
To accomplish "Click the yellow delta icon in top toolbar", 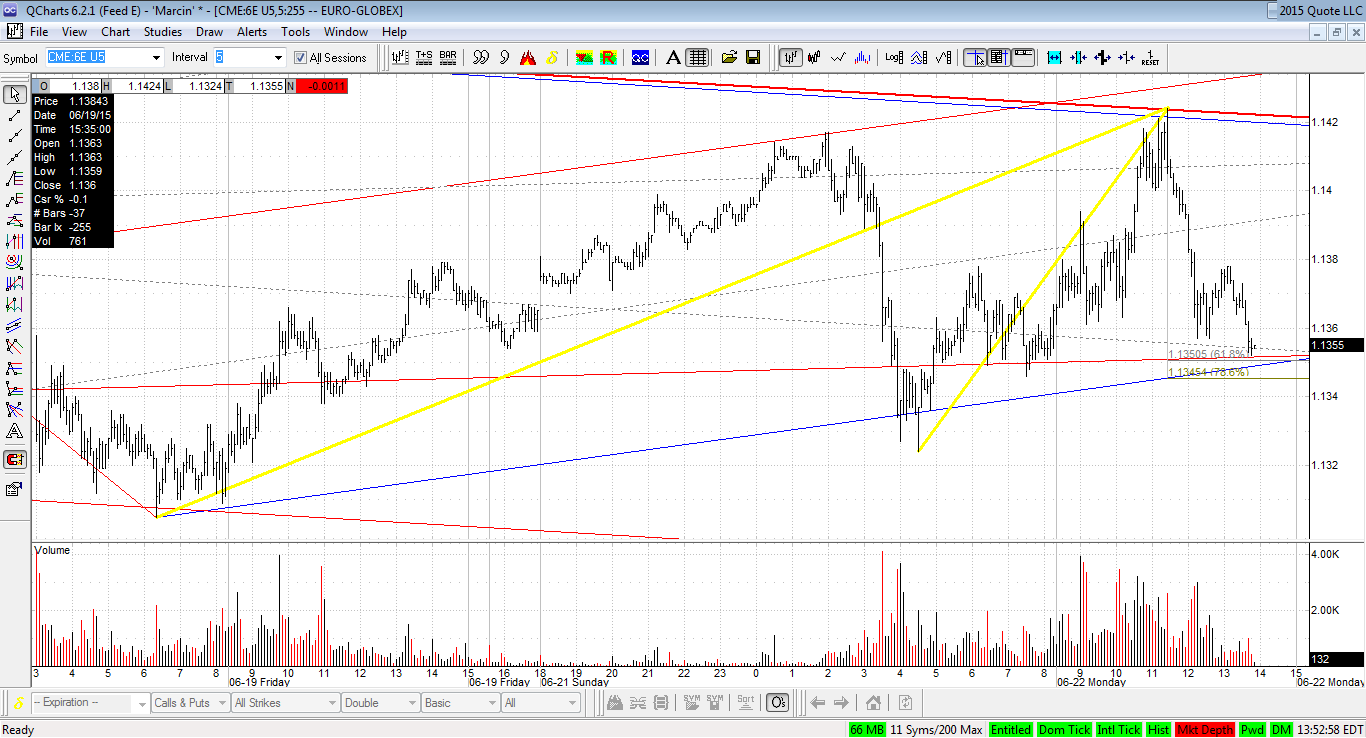I will click(553, 58).
